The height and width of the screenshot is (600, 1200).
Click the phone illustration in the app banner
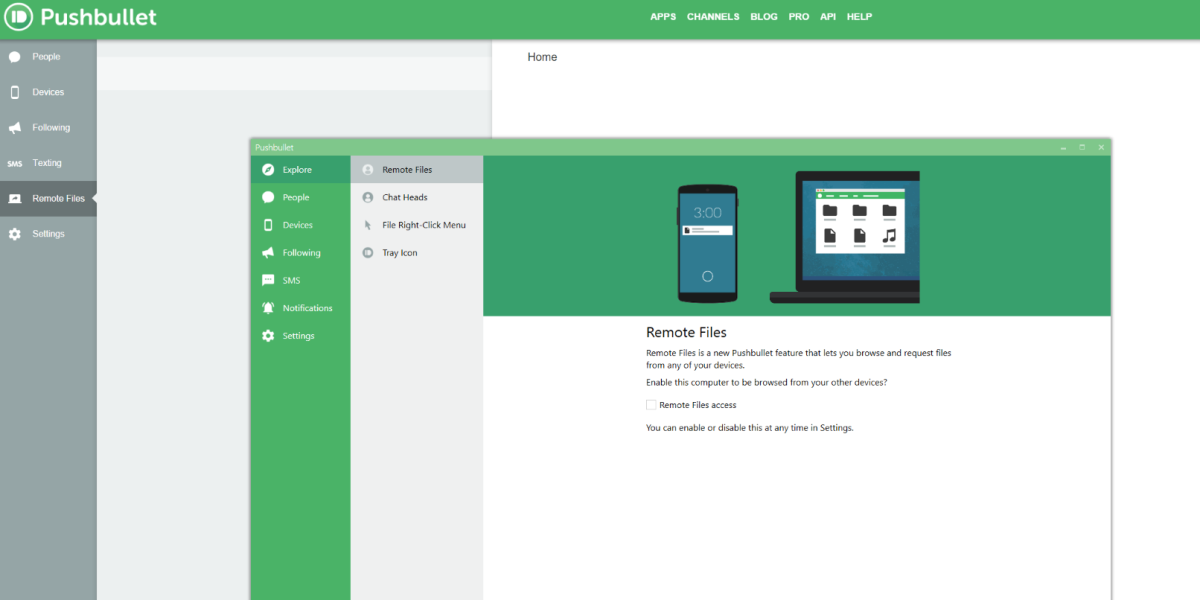pos(708,243)
